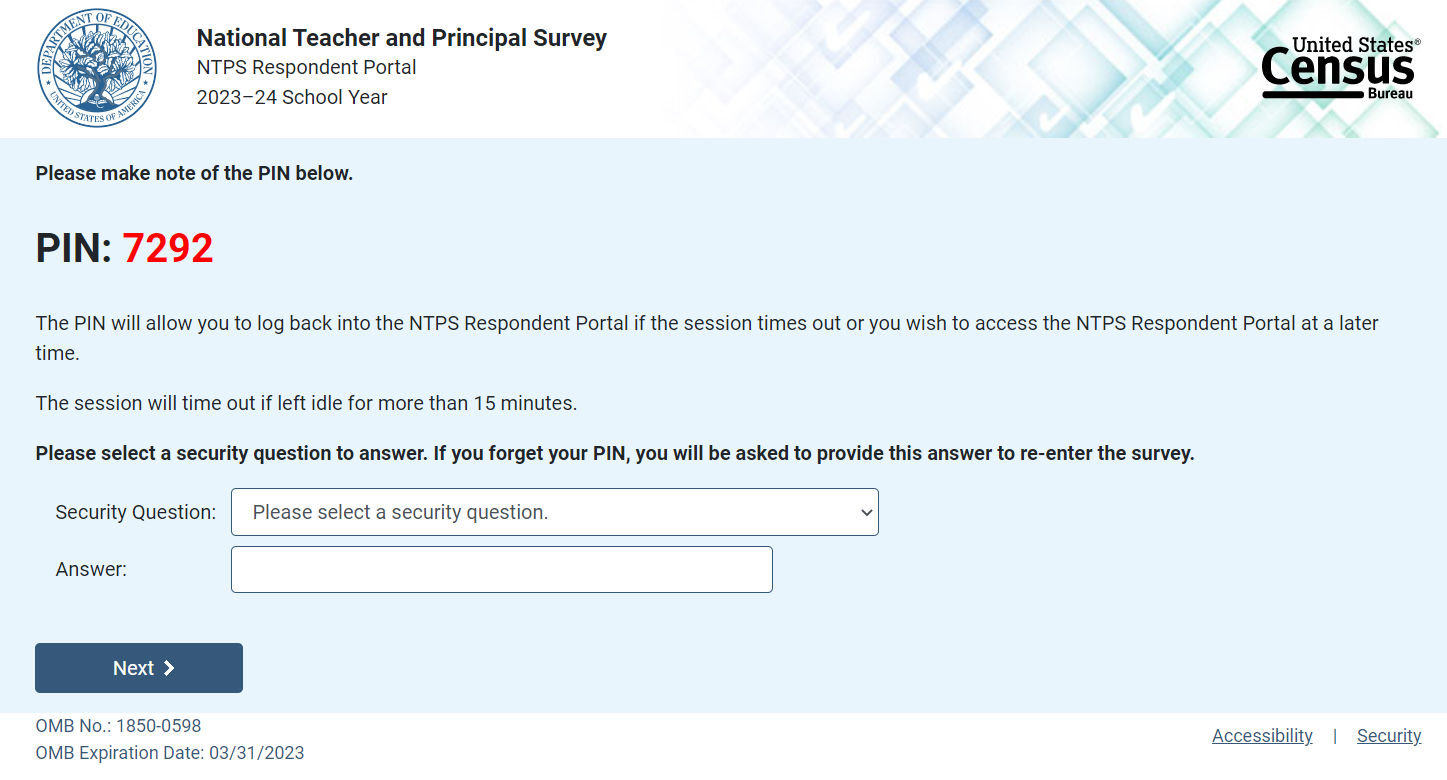Screen dimensions: 1447x780
Task: Click the 'NTPS Respondent Portal' subtitle
Action: (306, 67)
